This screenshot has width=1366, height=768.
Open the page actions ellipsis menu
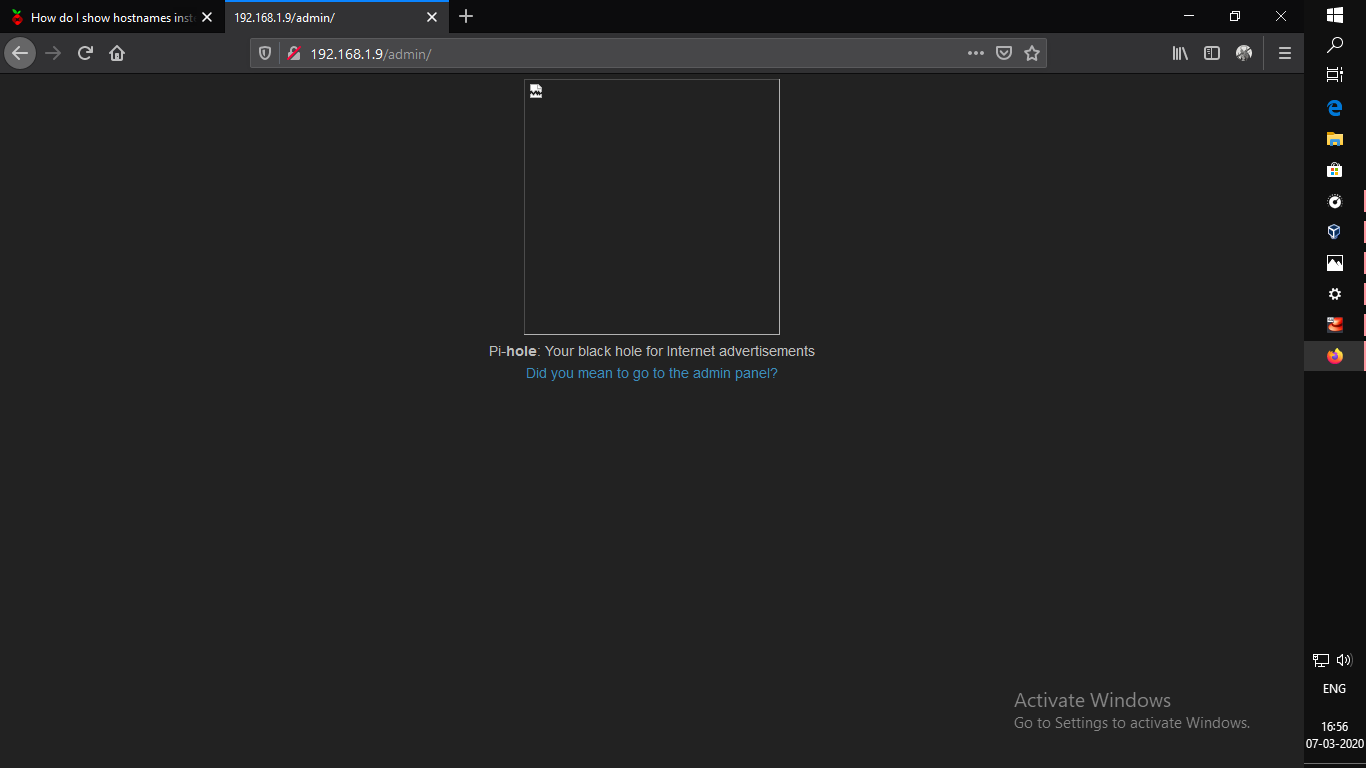point(975,52)
